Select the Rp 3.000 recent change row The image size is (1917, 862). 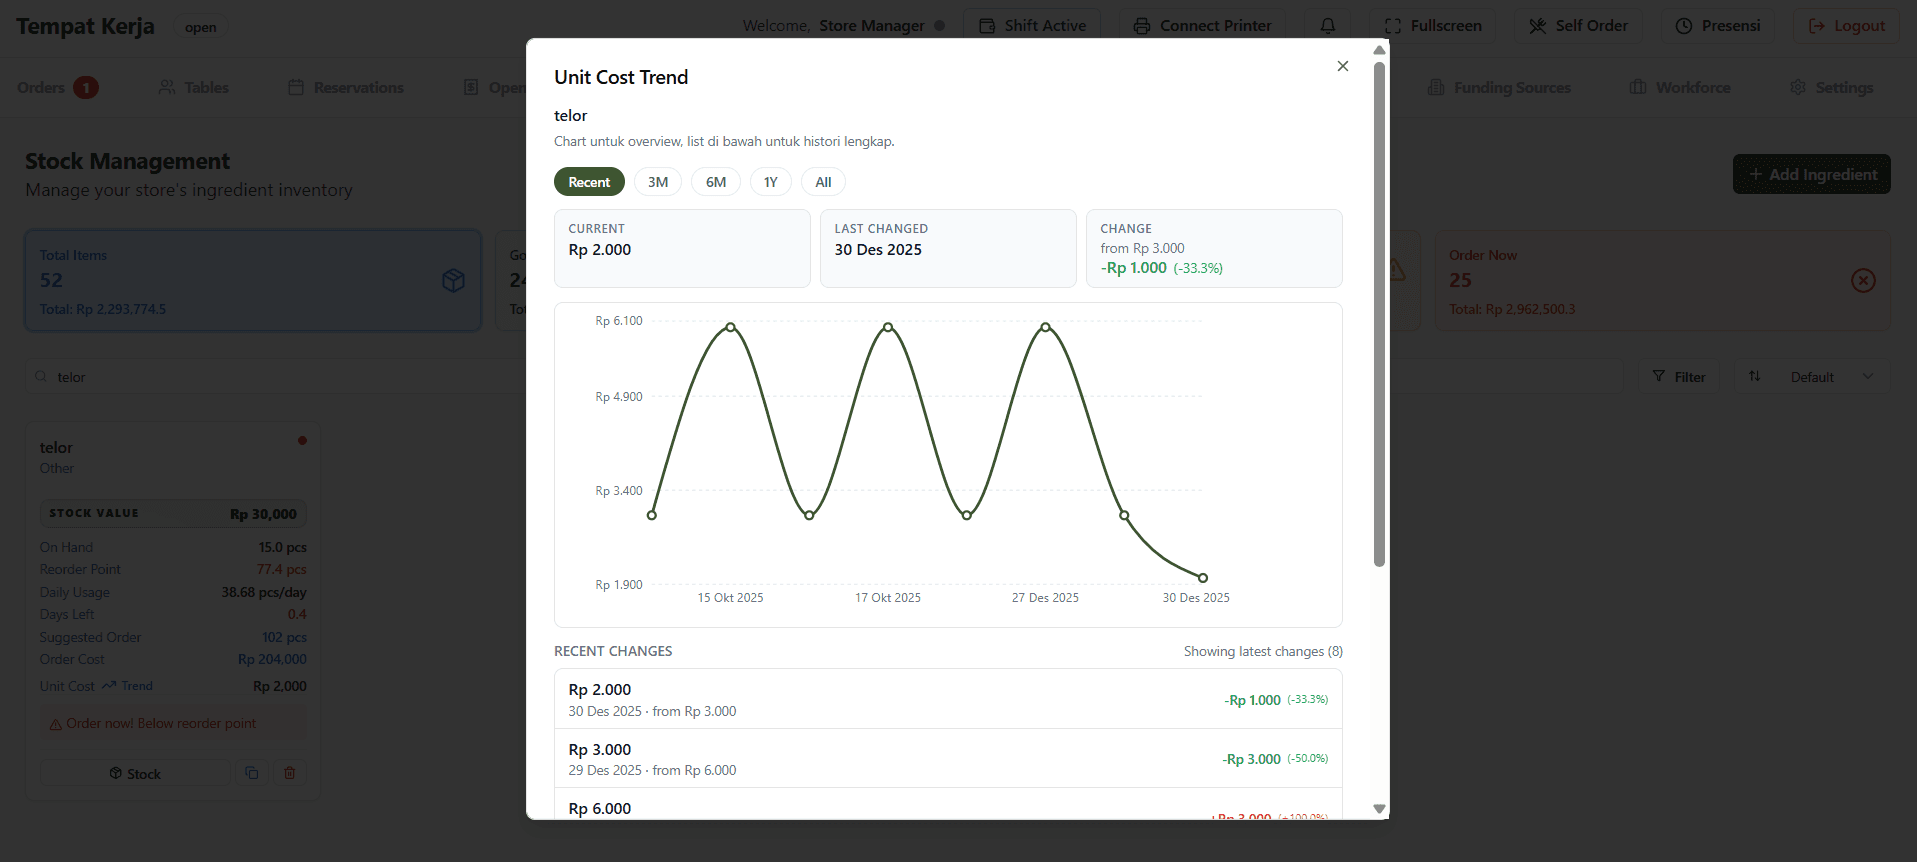coord(948,759)
